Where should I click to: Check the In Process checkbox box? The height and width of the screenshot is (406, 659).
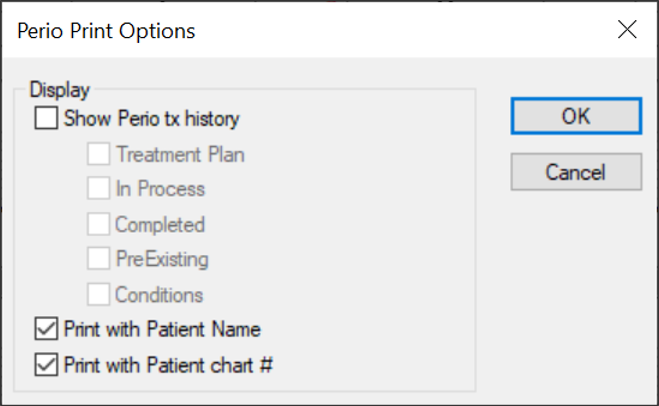(x=98, y=189)
